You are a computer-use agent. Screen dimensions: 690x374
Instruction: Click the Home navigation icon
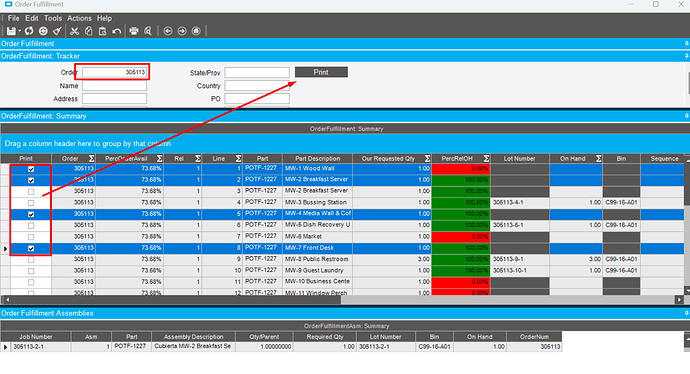point(196,31)
